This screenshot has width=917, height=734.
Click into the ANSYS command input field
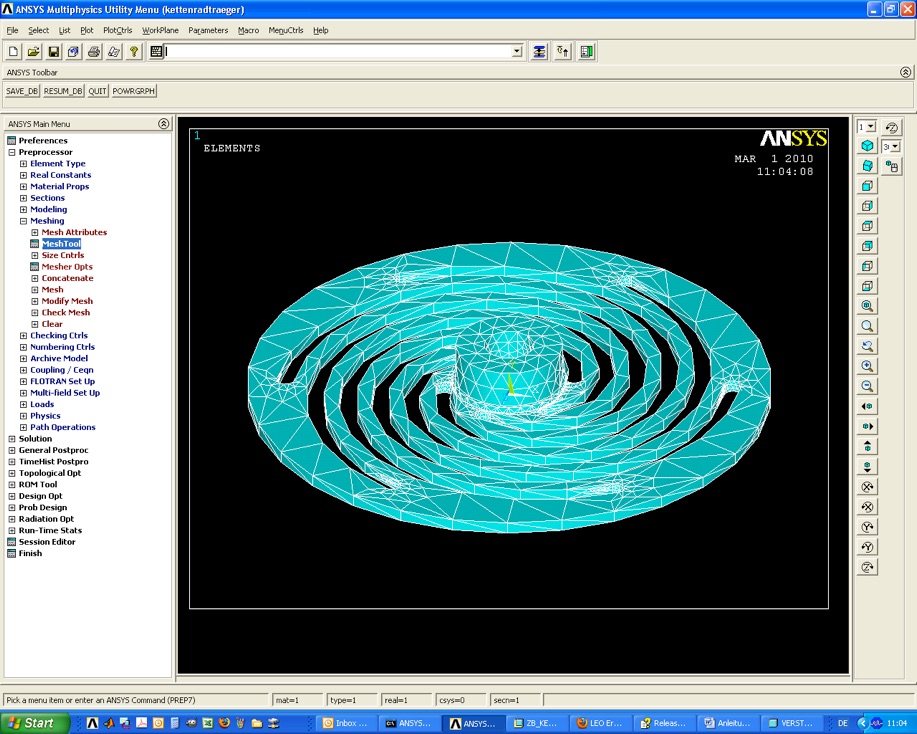click(x=338, y=51)
